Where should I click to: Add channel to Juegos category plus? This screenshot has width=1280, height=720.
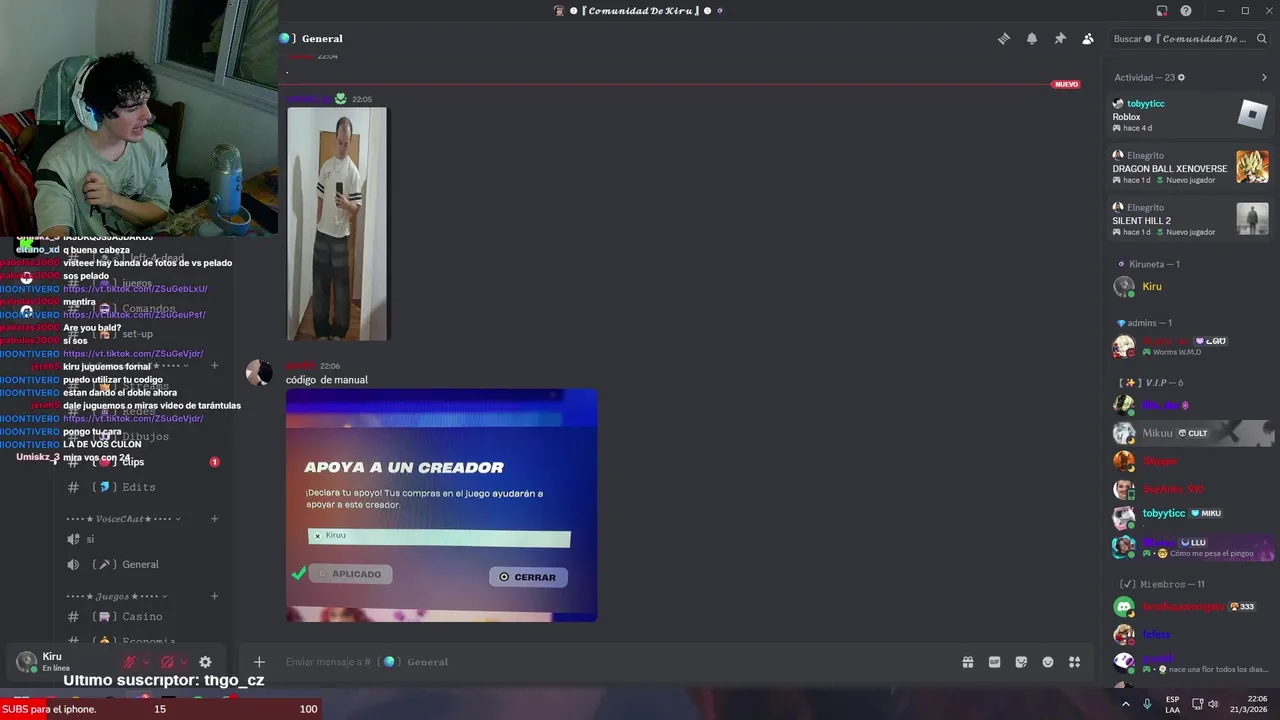pos(214,596)
